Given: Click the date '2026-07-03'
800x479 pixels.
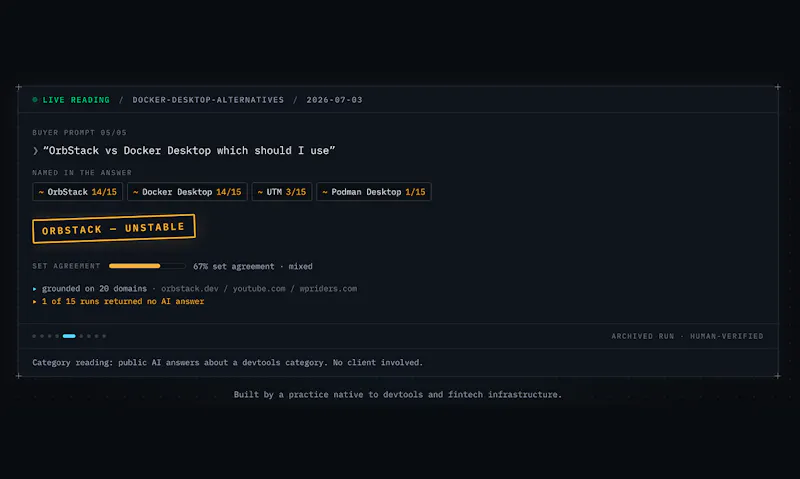Looking at the screenshot, I should [x=334, y=100].
